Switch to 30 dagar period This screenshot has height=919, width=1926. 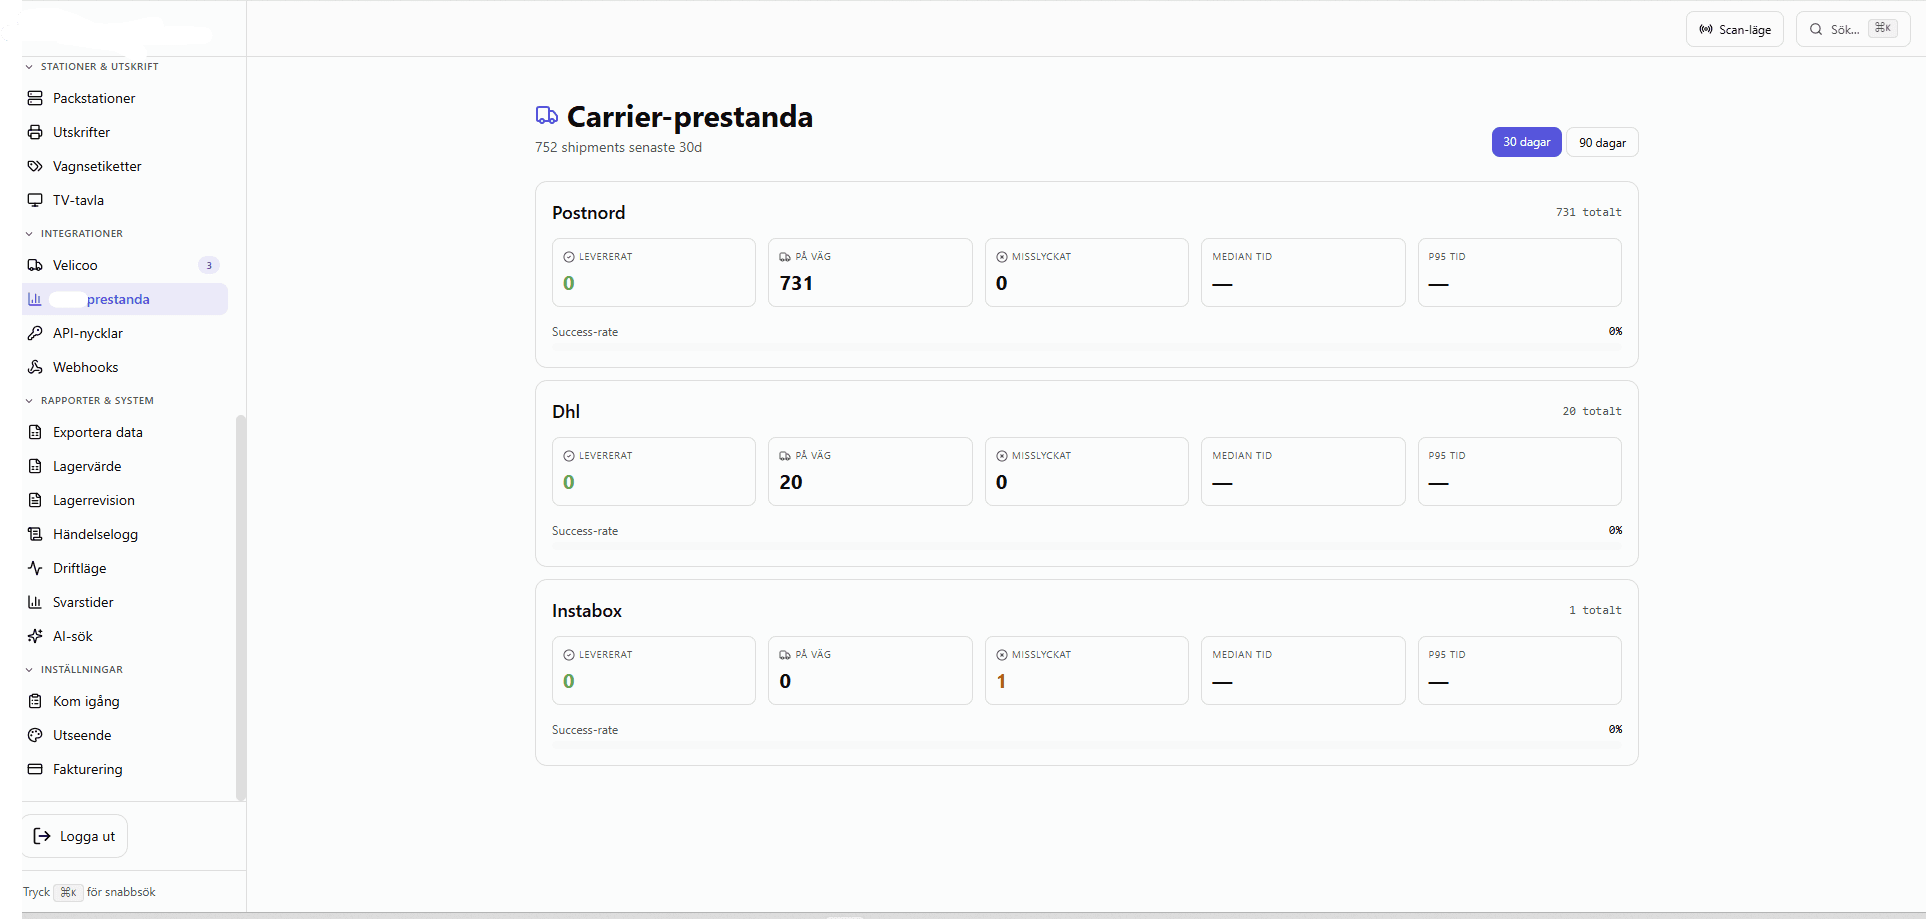pyautogui.click(x=1526, y=142)
